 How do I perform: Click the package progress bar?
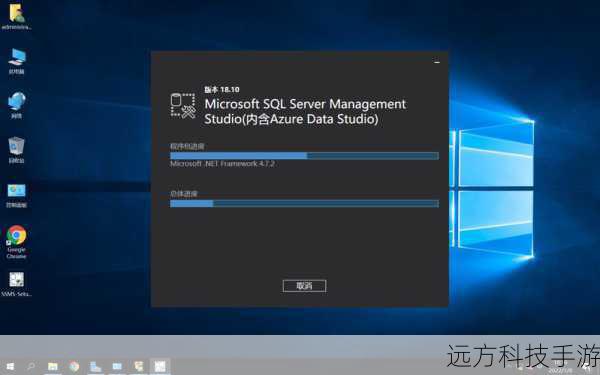[x=304, y=156]
